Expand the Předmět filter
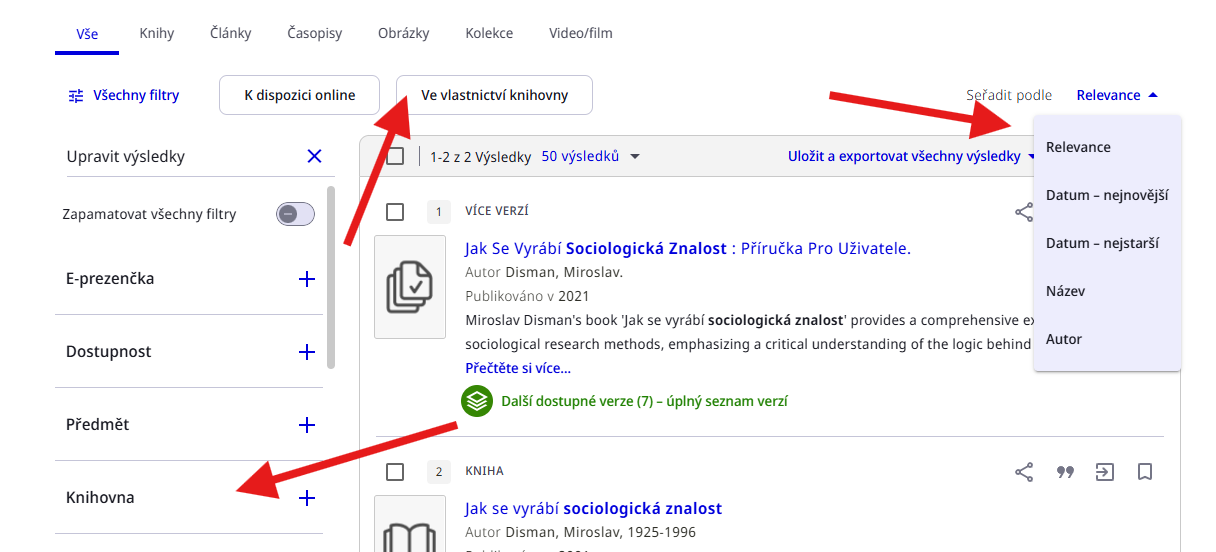The image size is (1216, 552). tap(307, 425)
